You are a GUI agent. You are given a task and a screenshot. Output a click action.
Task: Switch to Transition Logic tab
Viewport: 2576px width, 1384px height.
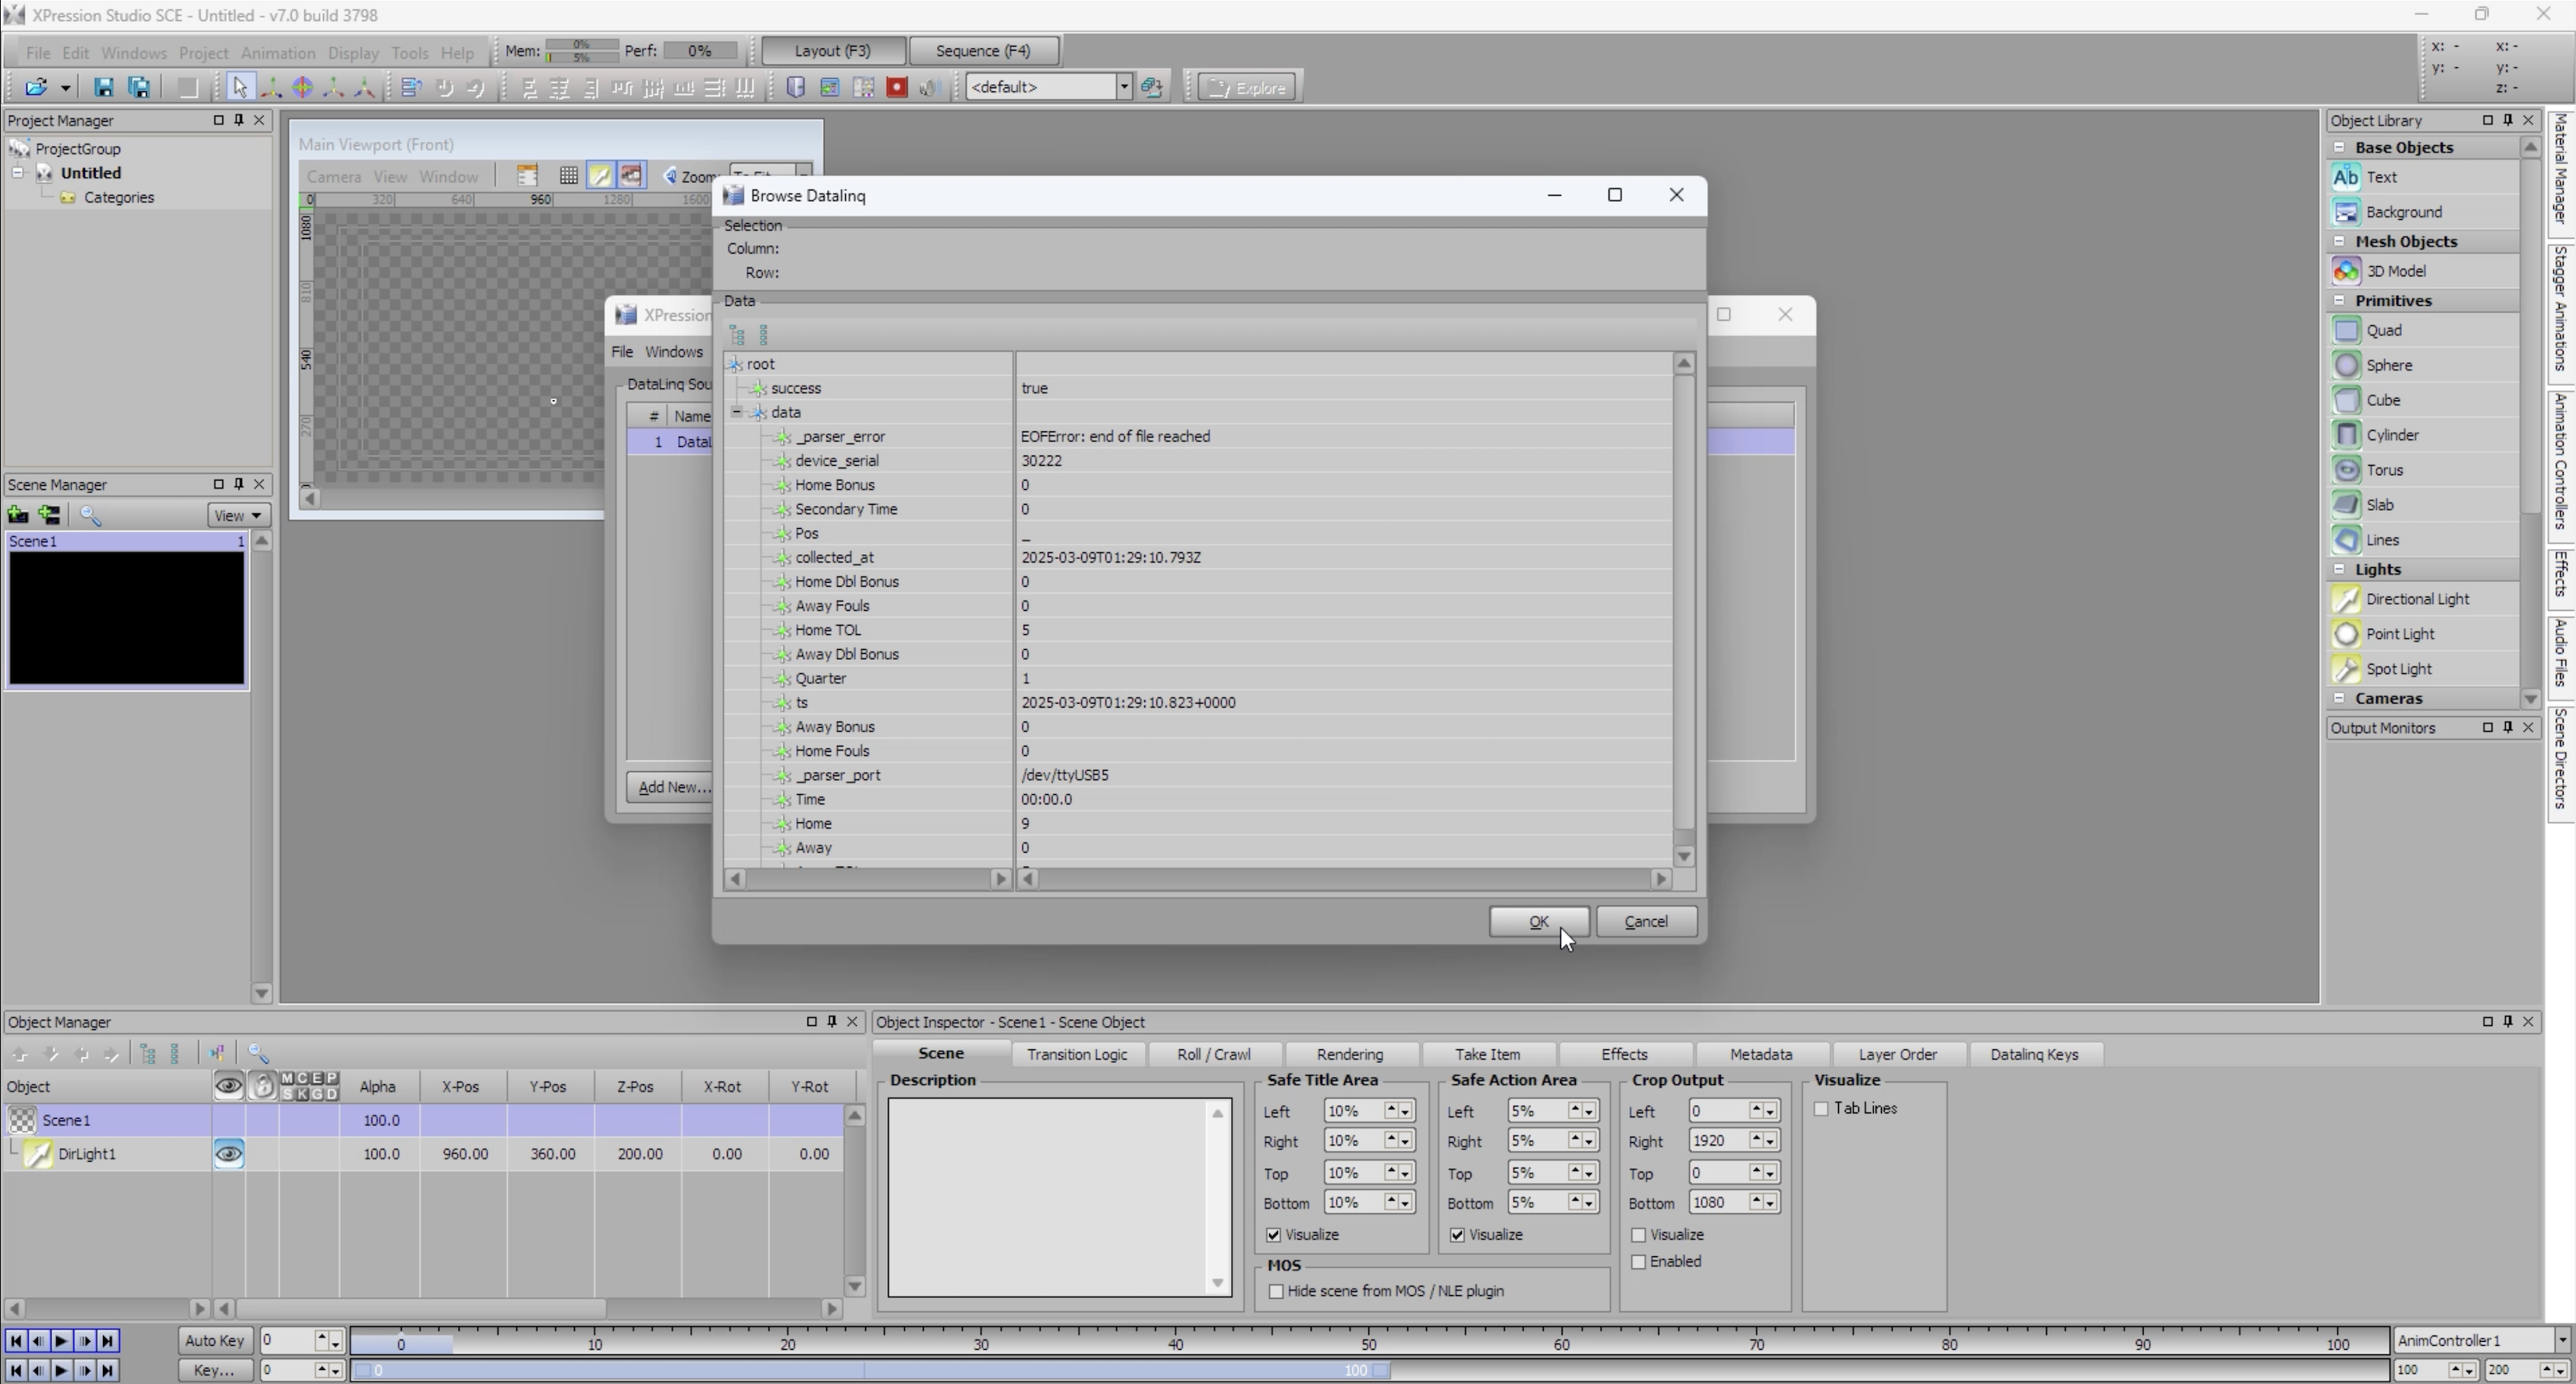(x=1077, y=1055)
